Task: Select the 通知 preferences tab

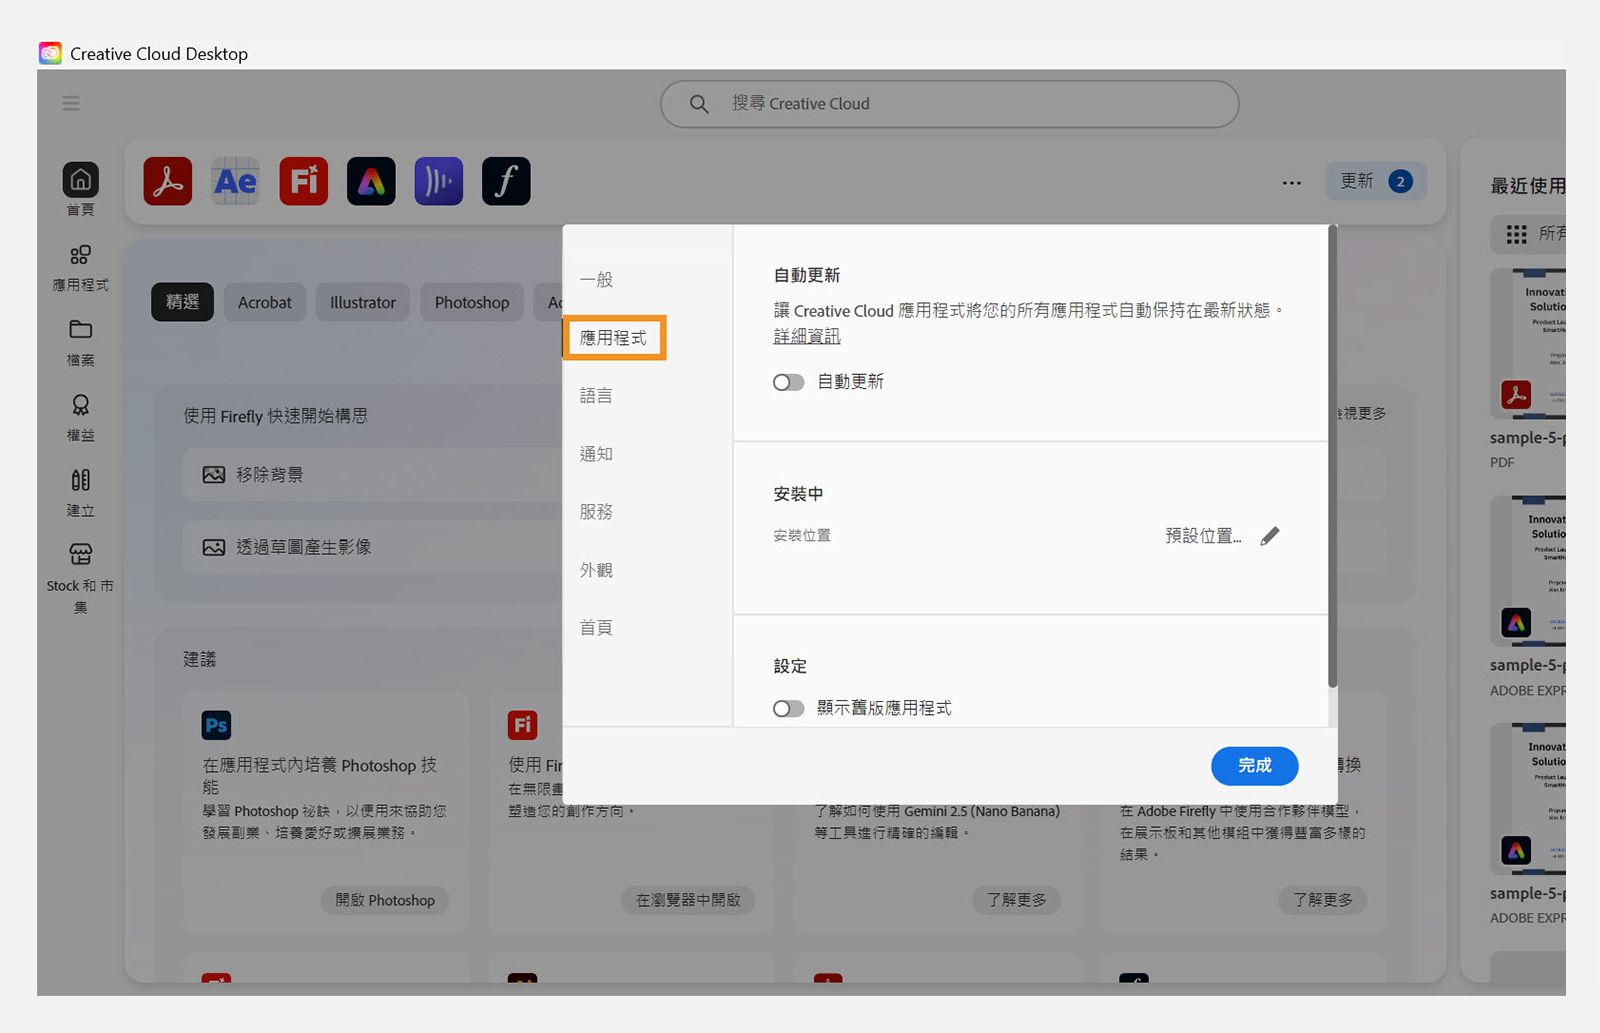Action: (597, 454)
